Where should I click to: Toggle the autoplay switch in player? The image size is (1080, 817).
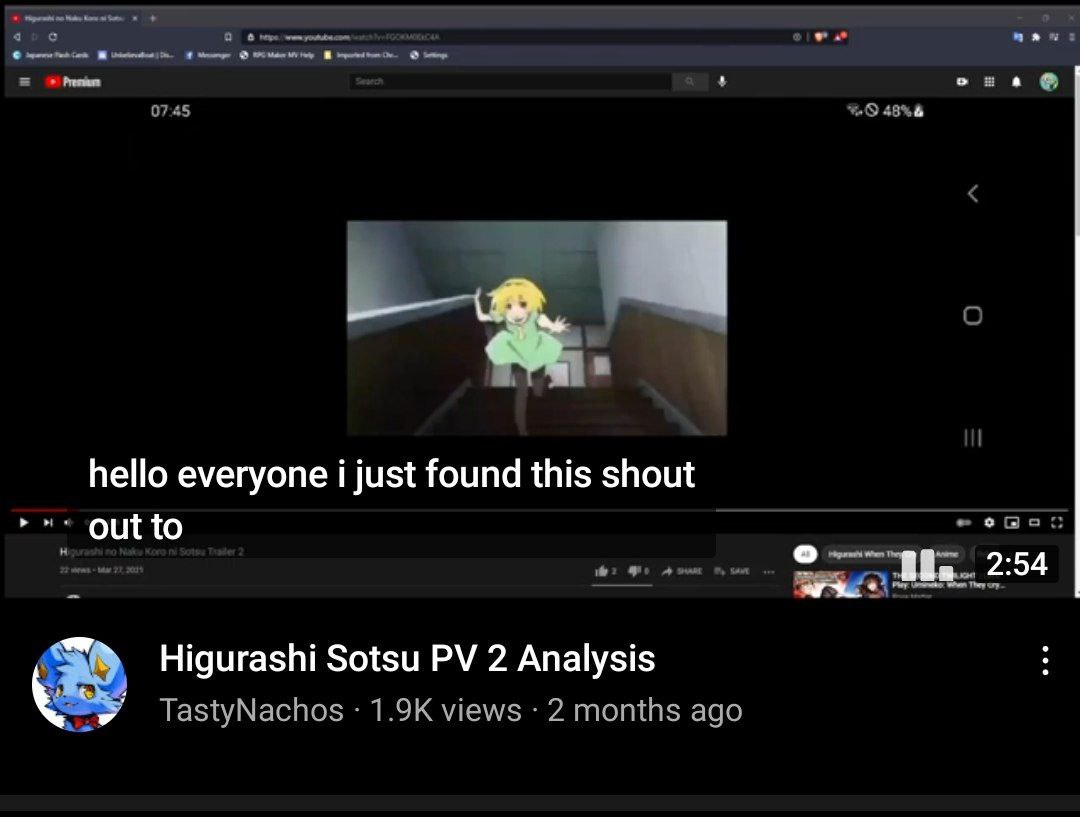[964, 523]
